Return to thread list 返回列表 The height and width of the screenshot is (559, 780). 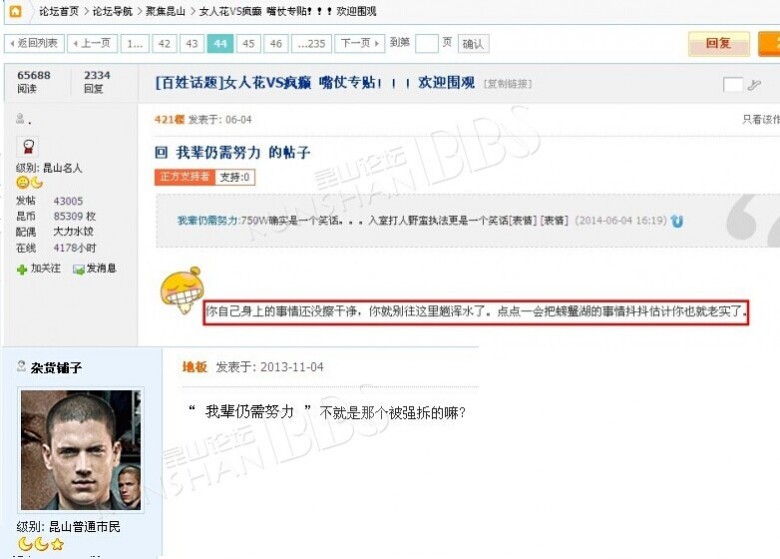click(34, 44)
